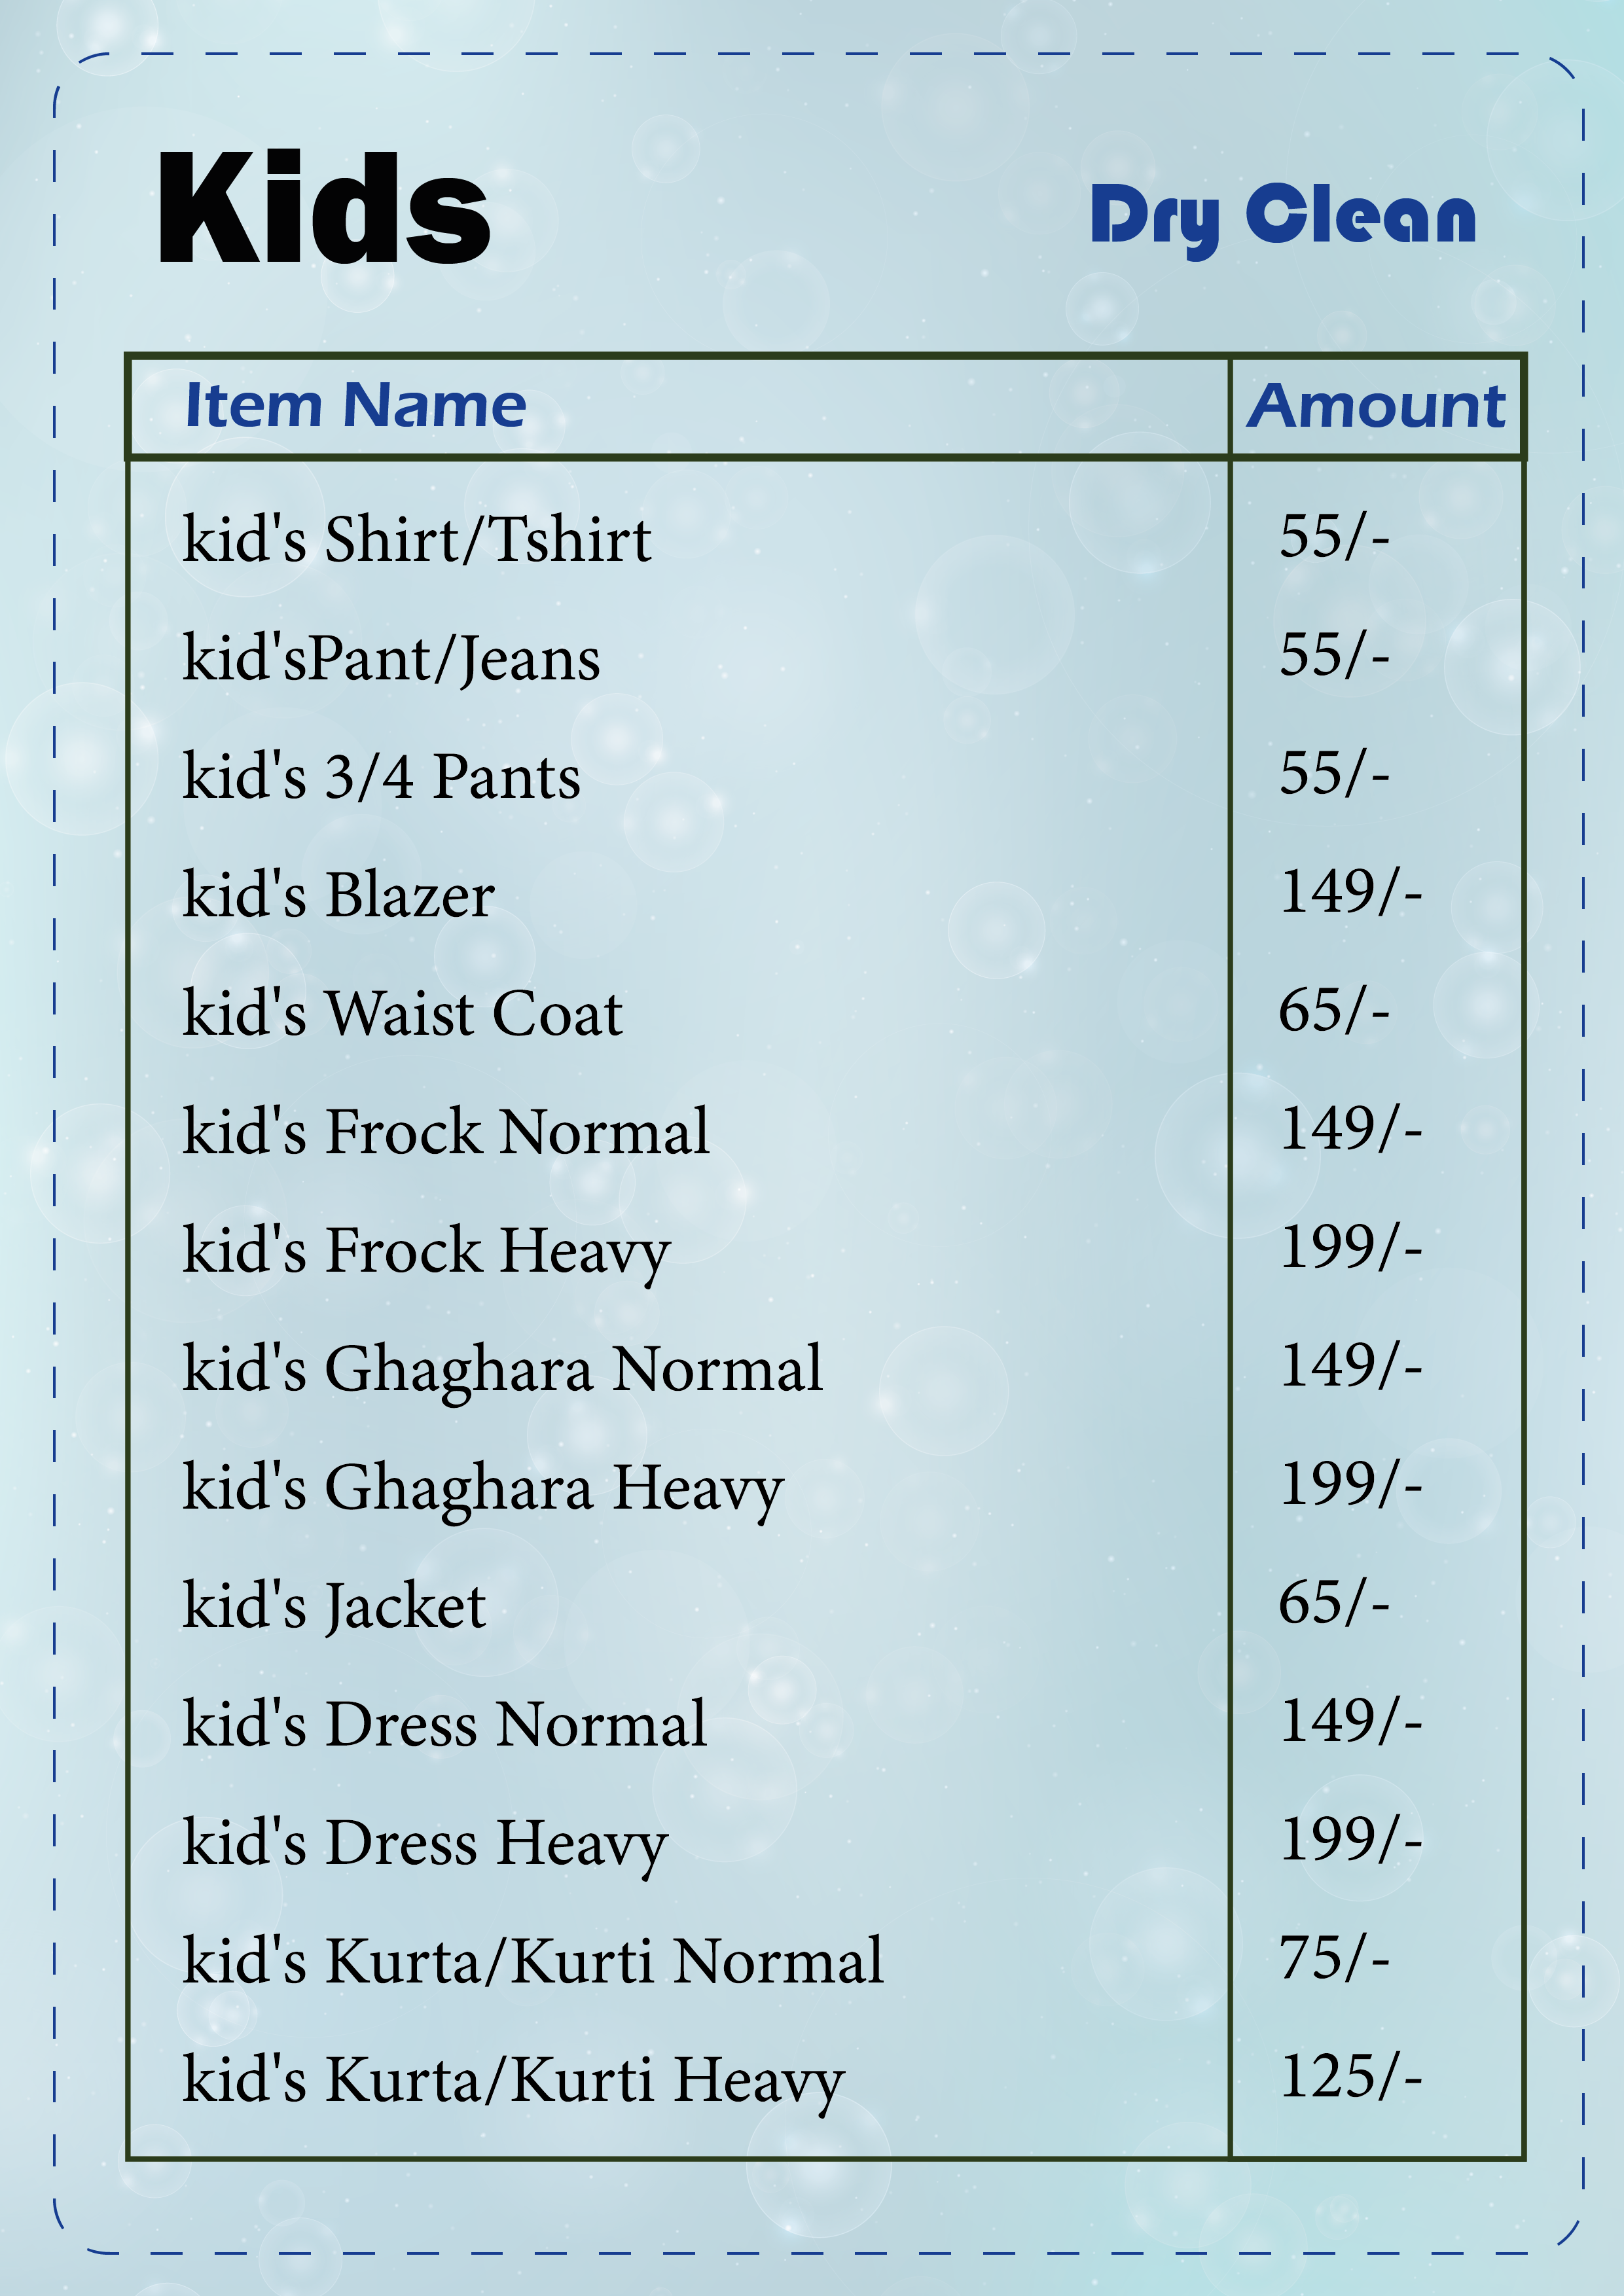Click the kid's Shirt/Tshirt item
Image resolution: width=1624 pixels, height=2296 pixels.
[x=417, y=540]
